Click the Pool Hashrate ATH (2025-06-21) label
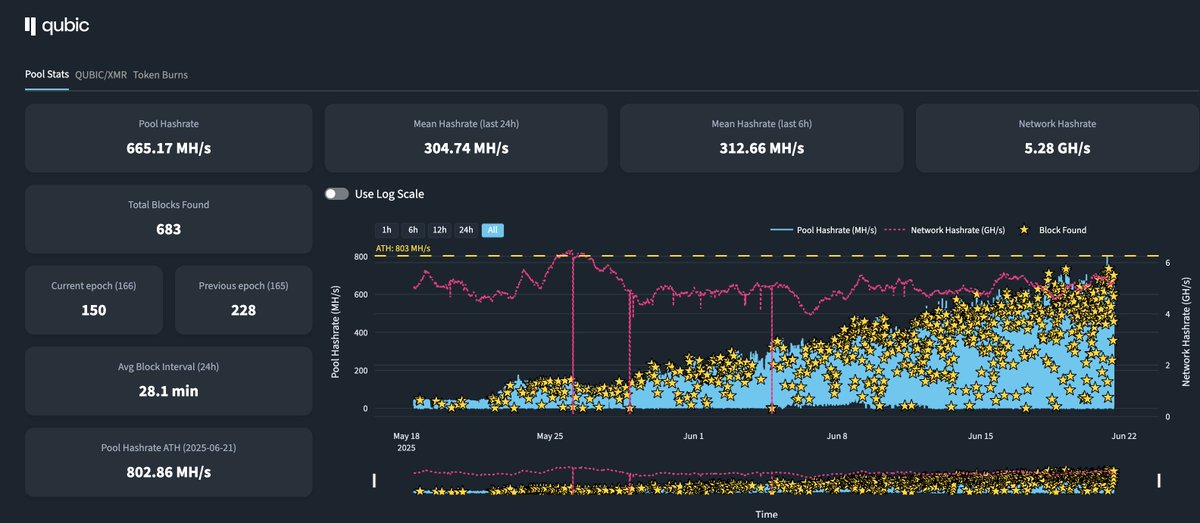Screen dimensions: 1200x523 [168, 448]
